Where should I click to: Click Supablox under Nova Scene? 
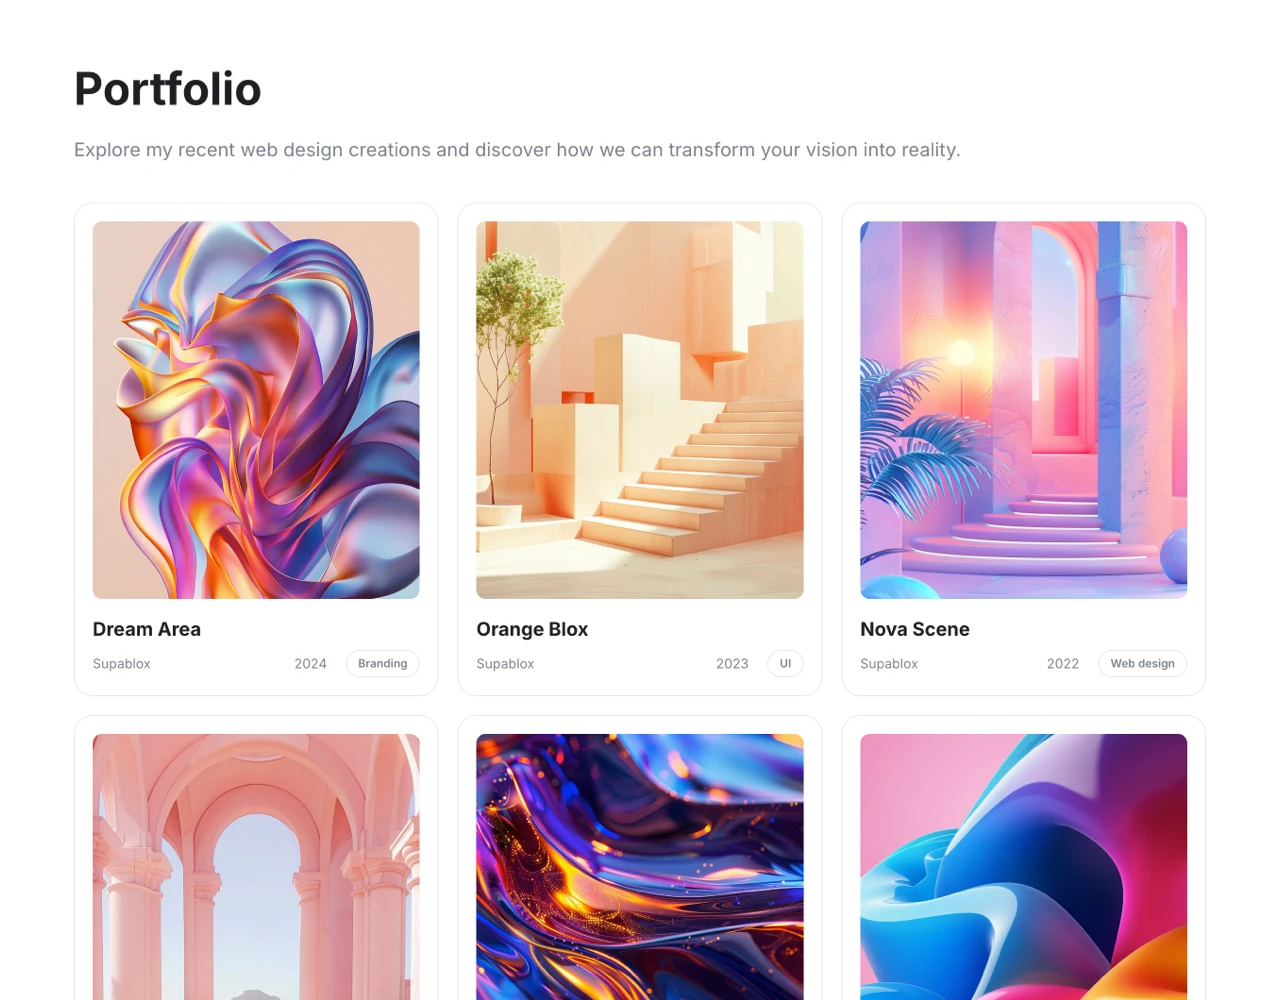tap(889, 664)
